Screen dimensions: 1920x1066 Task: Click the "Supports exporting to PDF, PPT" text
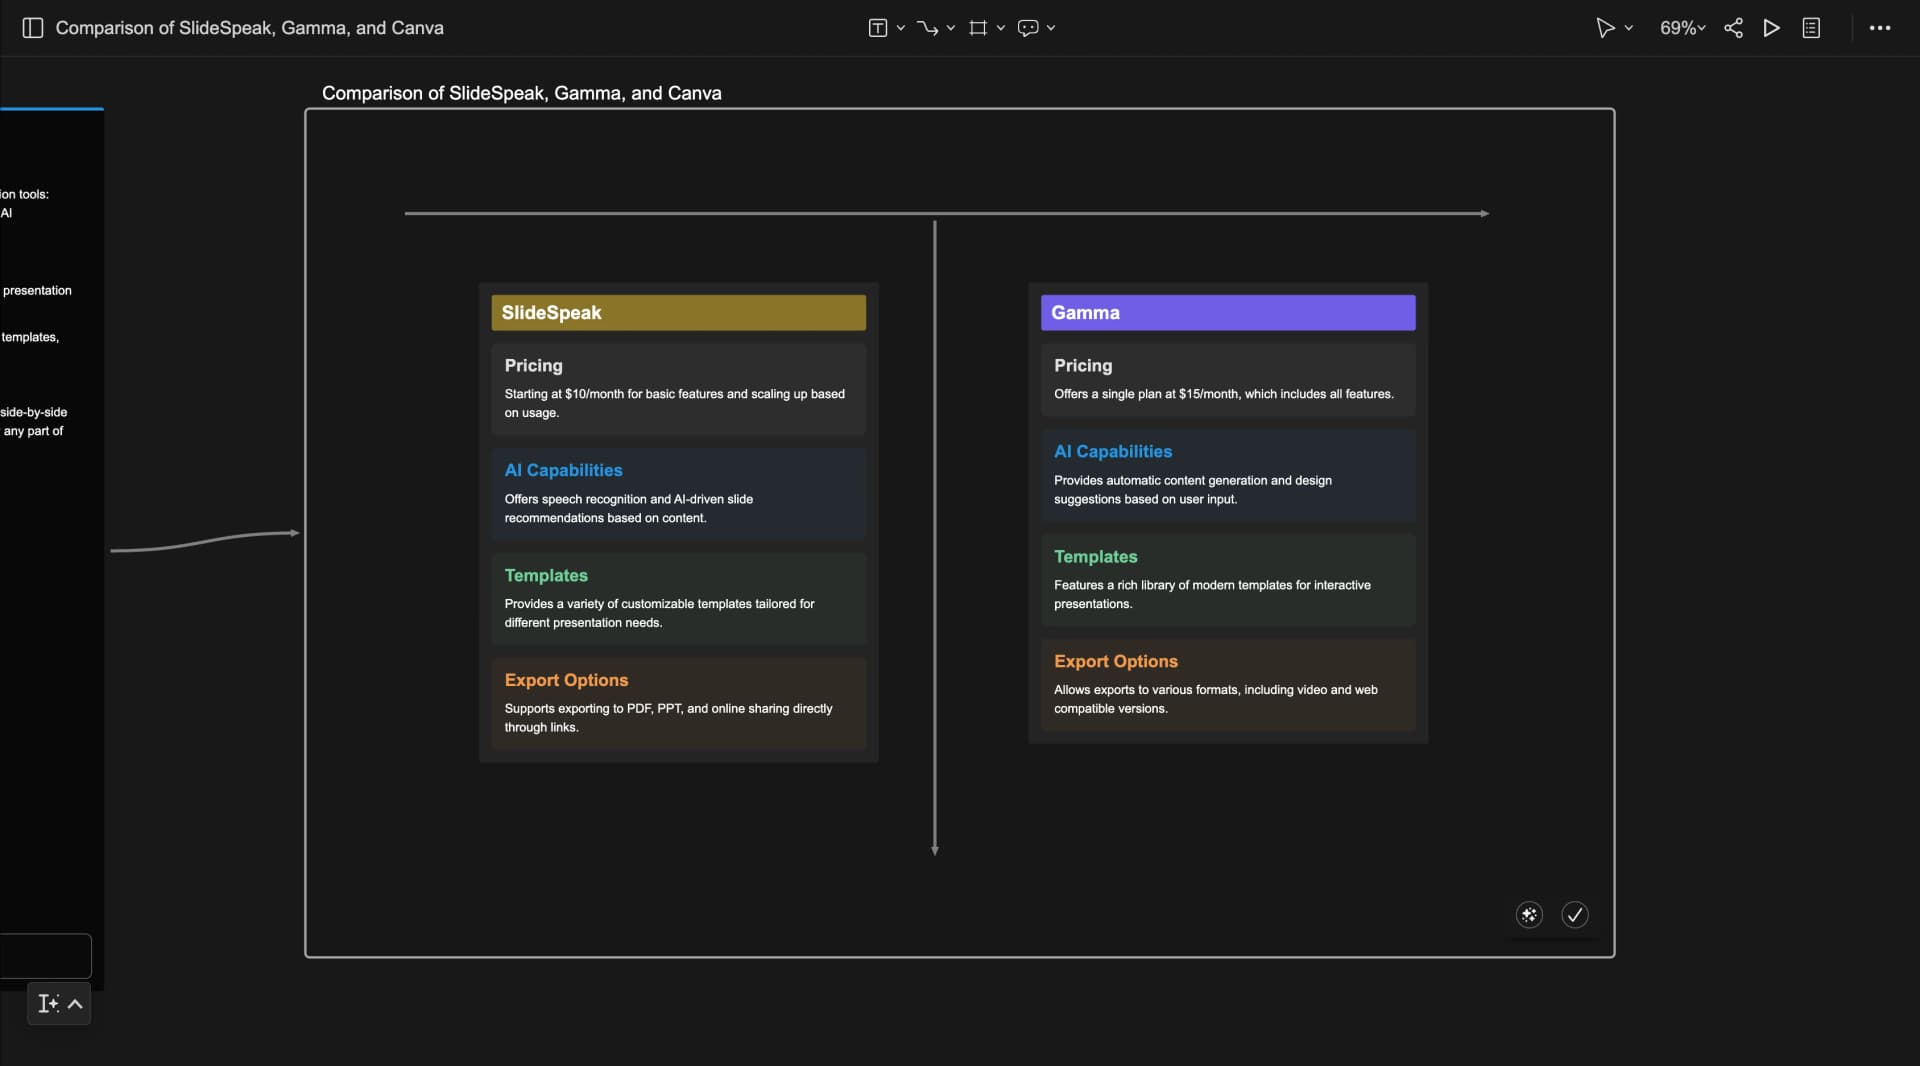[x=669, y=718]
